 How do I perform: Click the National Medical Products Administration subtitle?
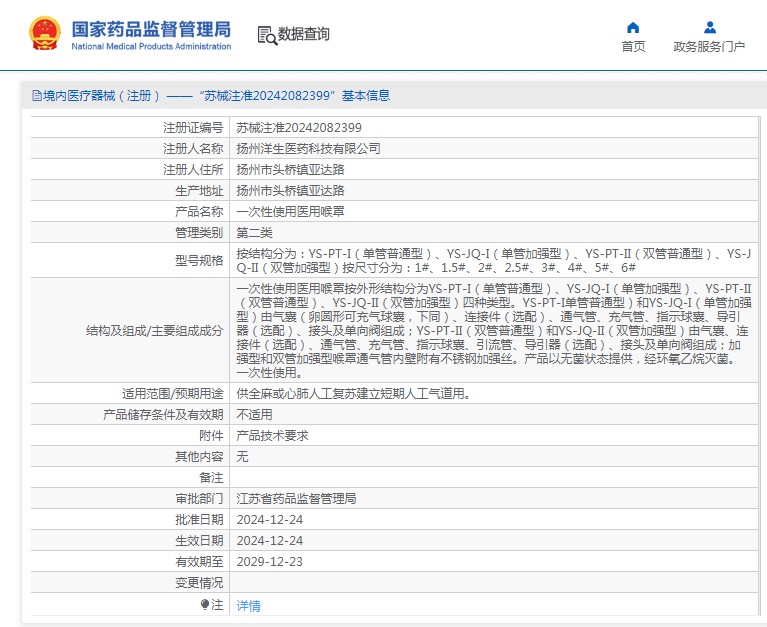click(x=151, y=46)
